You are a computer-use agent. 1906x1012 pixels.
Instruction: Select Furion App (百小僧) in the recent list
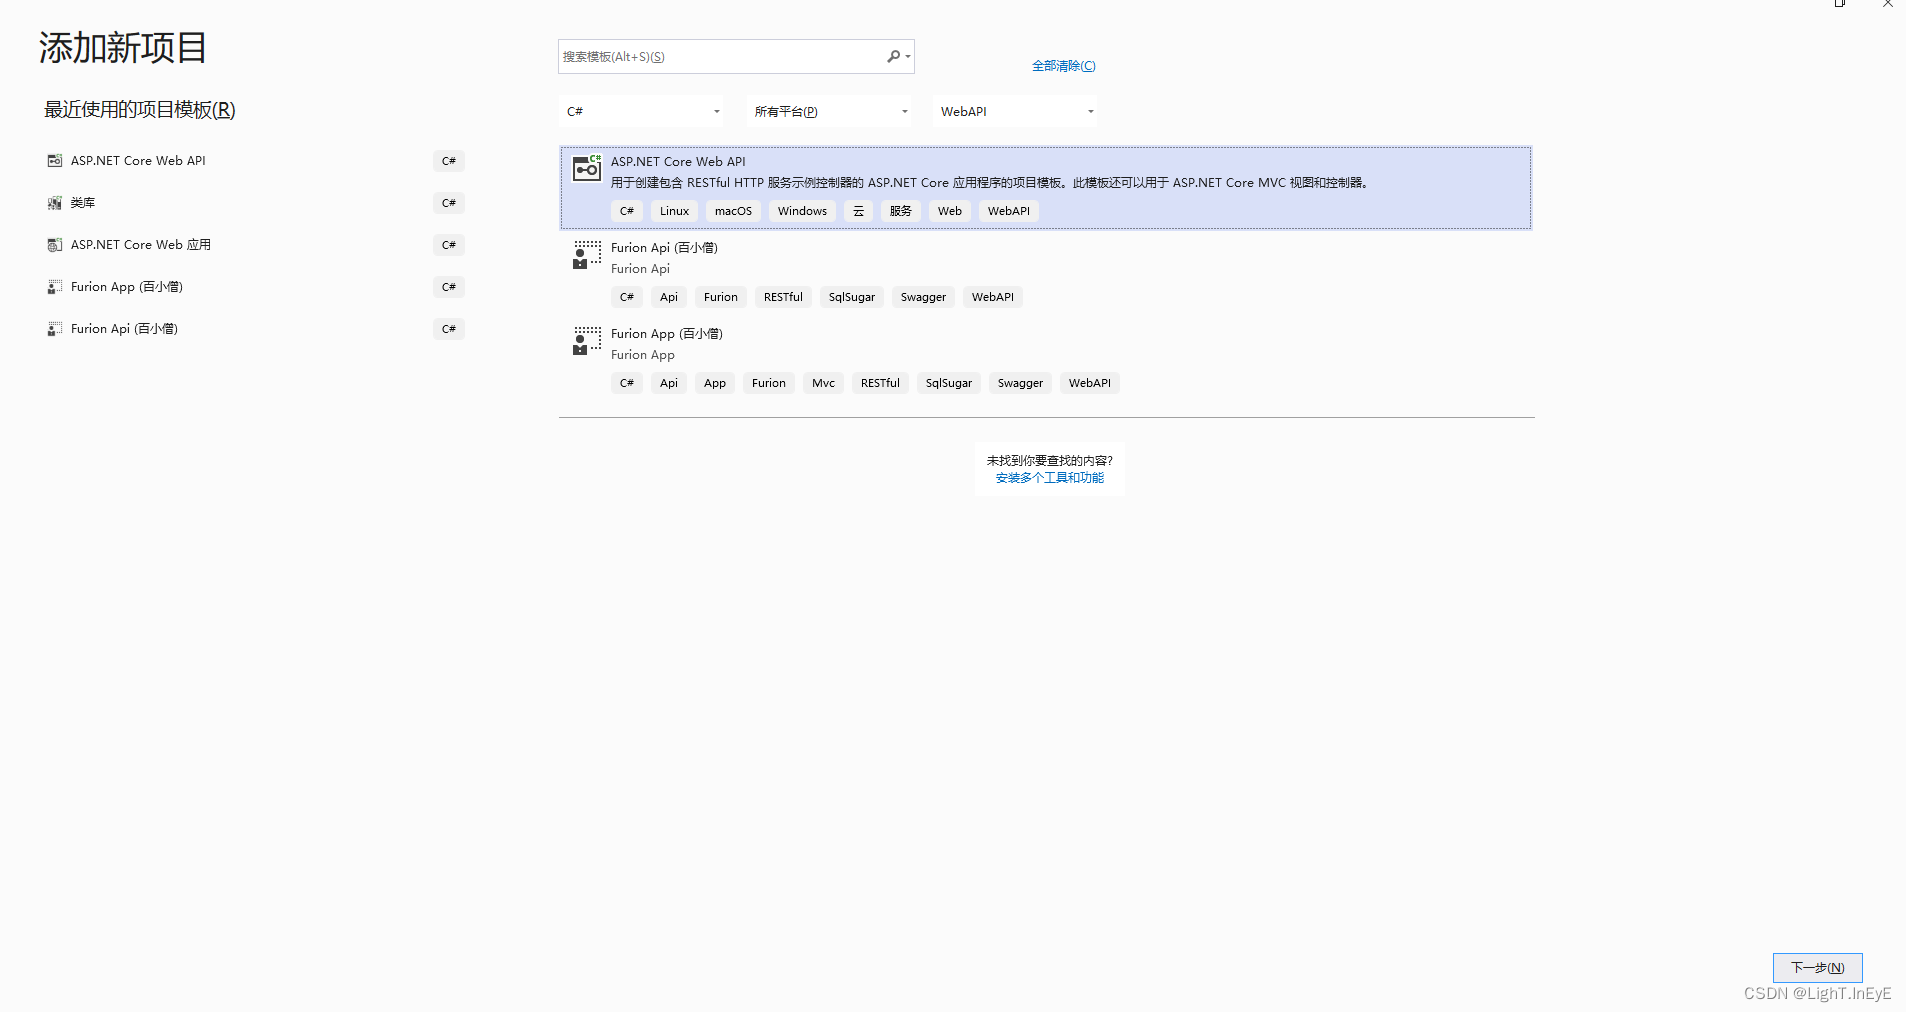[255, 287]
